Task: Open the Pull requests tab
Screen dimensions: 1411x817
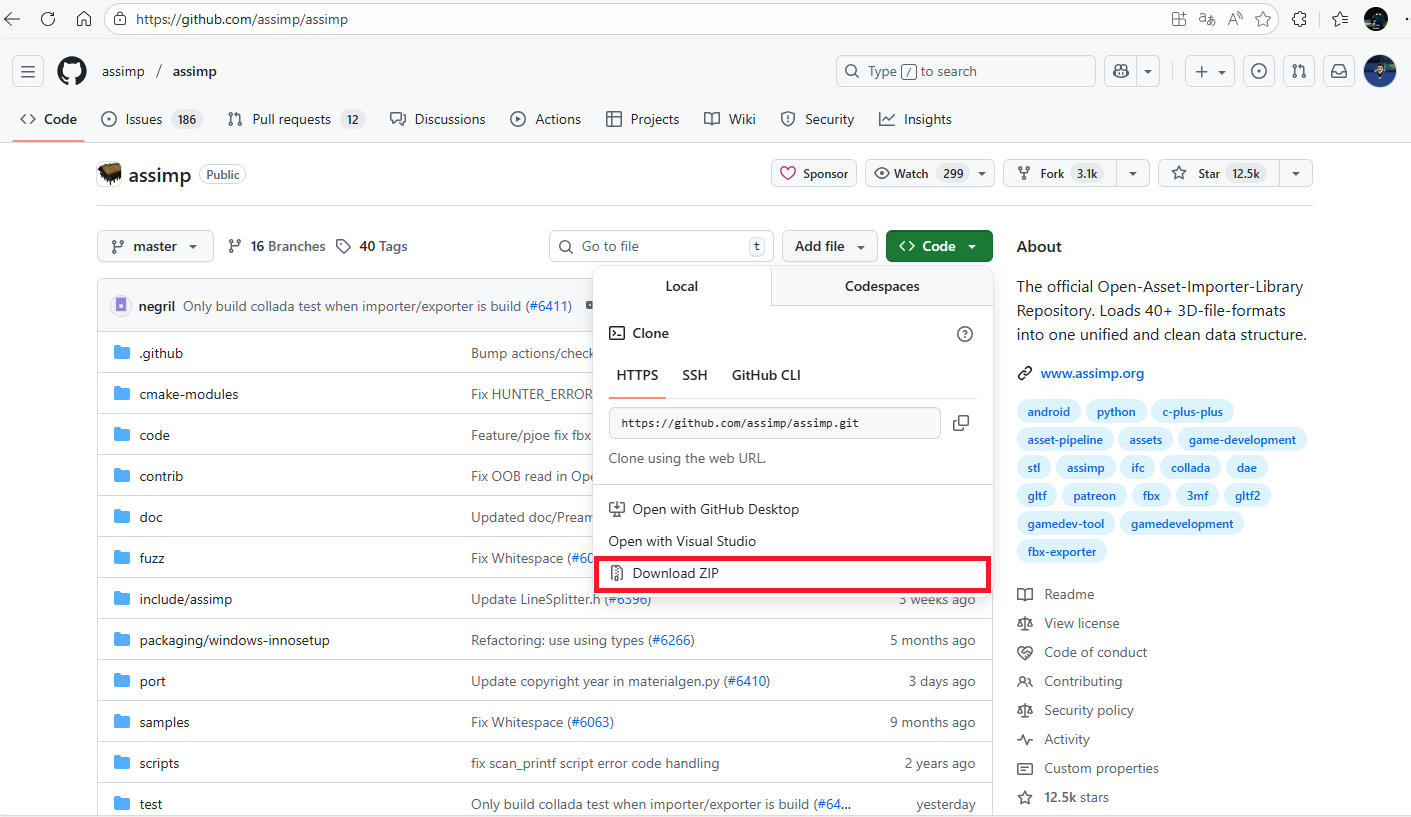Action: click(x=296, y=119)
